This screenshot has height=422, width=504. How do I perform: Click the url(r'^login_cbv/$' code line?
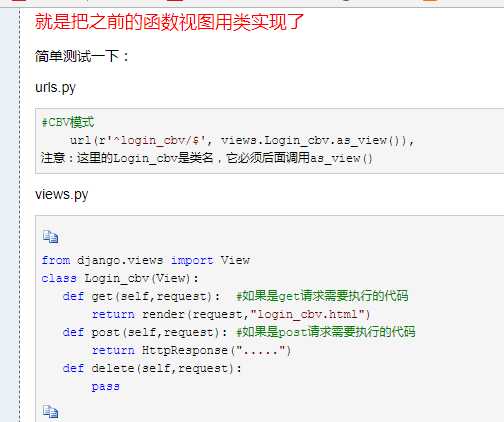pos(242,140)
